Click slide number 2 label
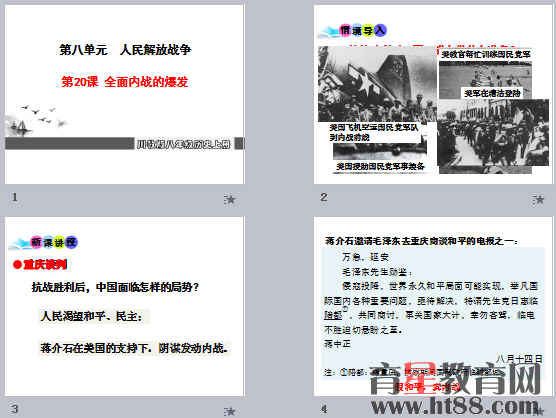 coord(323,197)
